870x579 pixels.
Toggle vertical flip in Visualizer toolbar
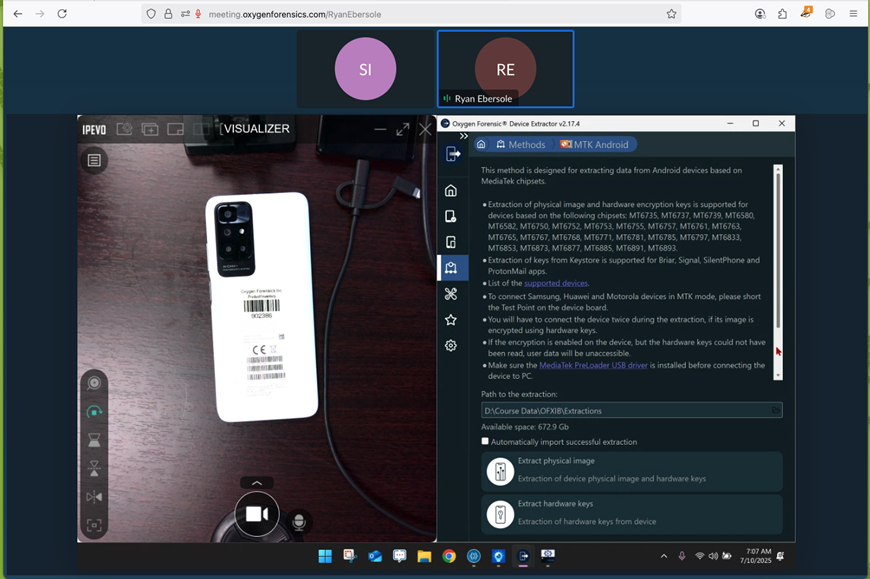(94, 467)
